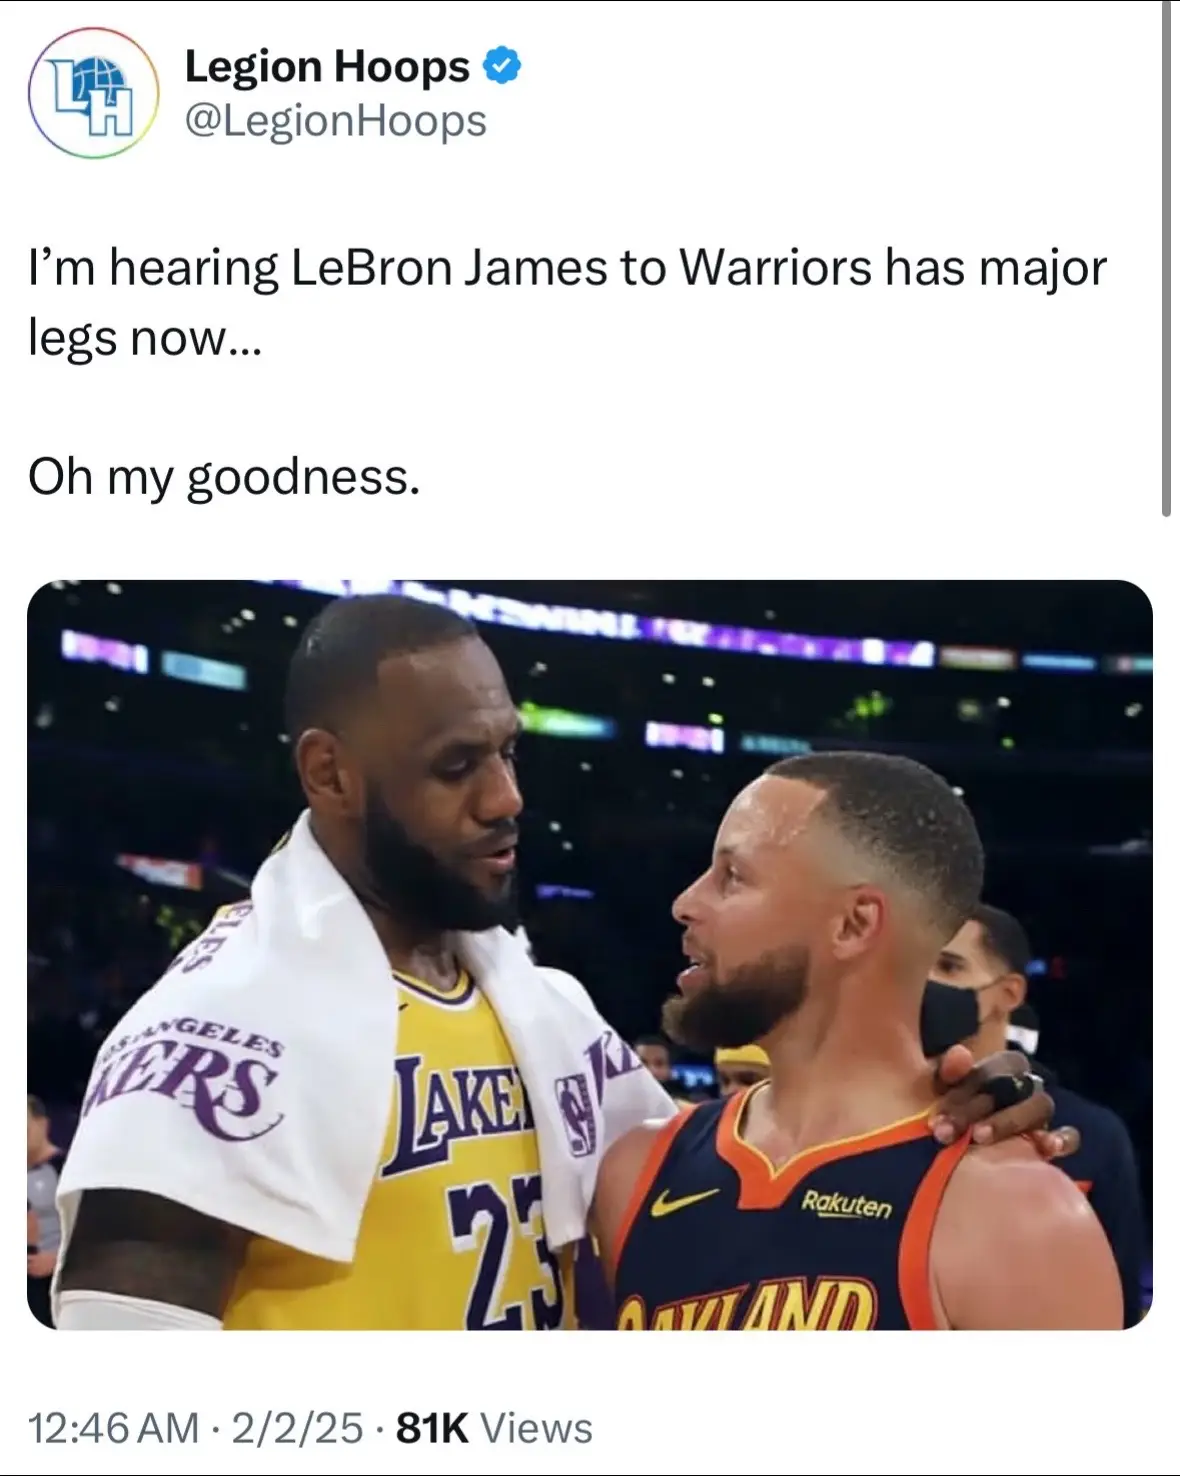Click the OAKLAND lettering on navy jersey
Image resolution: width=1180 pixels, height=1476 pixels.
pyautogui.click(x=745, y=1306)
